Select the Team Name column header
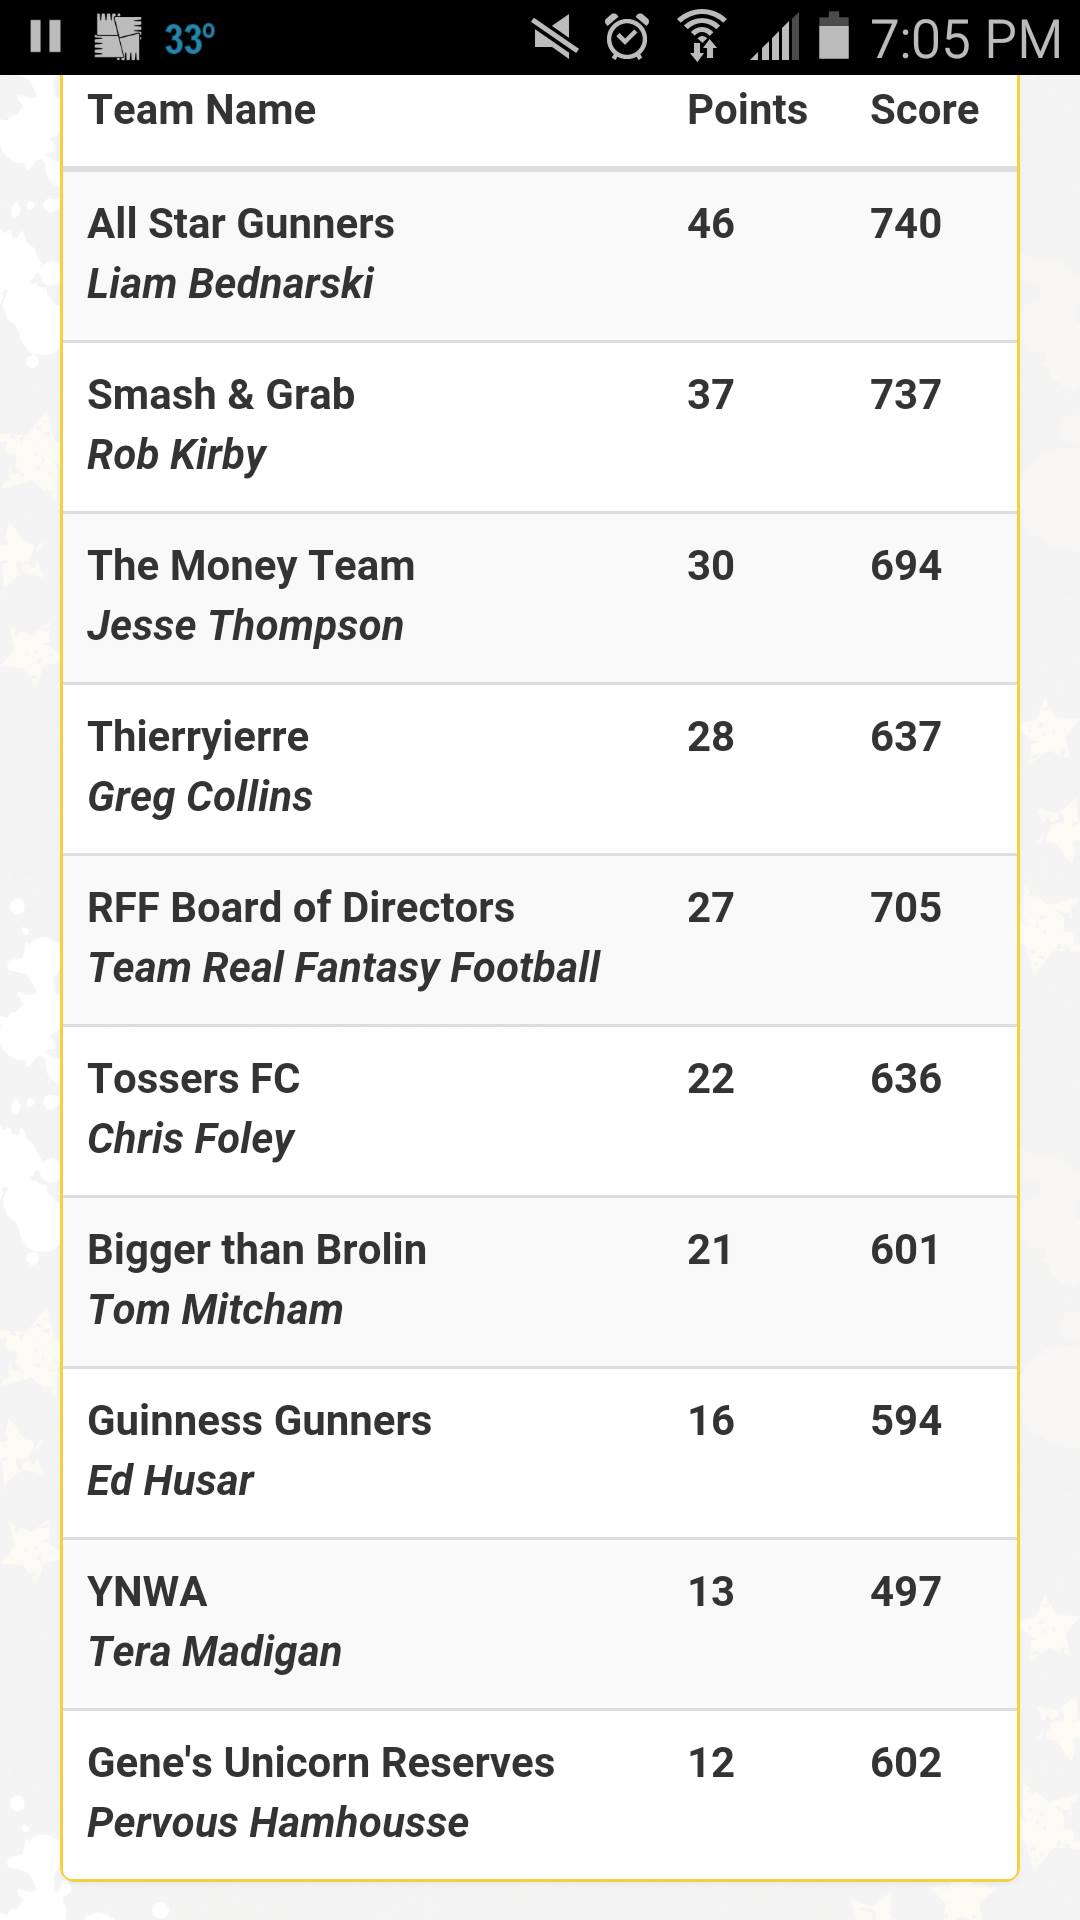Image resolution: width=1080 pixels, height=1920 pixels. (x=202, y=110)
